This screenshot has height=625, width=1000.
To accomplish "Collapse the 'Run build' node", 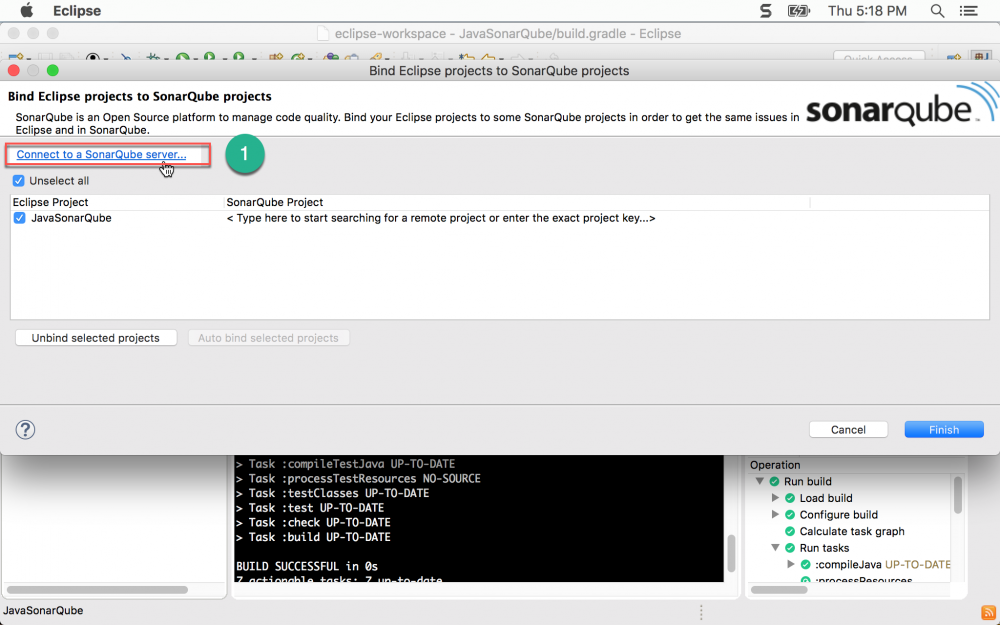I will click(760, 482).
